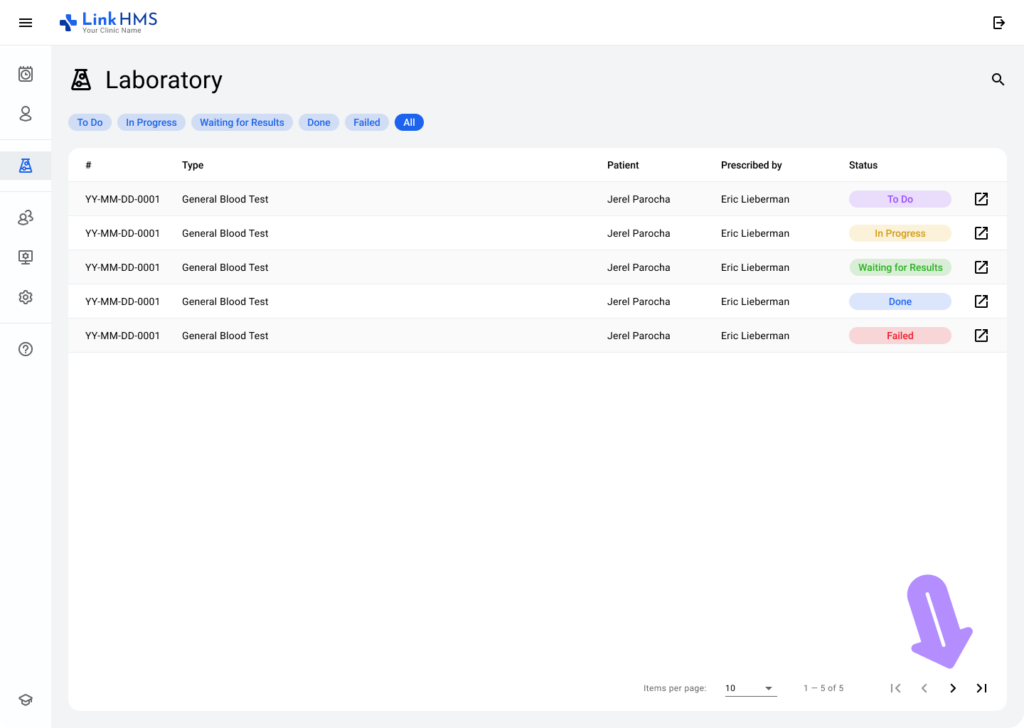Image resolution: width=1024 pixels, height=728 pixels.
Task: Open the appointments calendar sidebar icon
Action: 25,74
